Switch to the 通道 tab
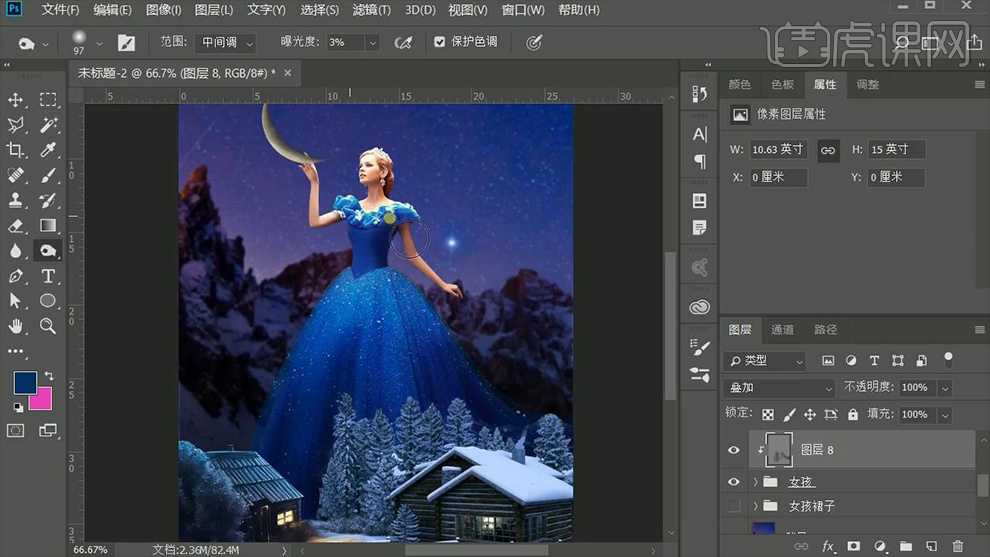The image size is (990, 557). pyautogui.click(x=782, y=329)
